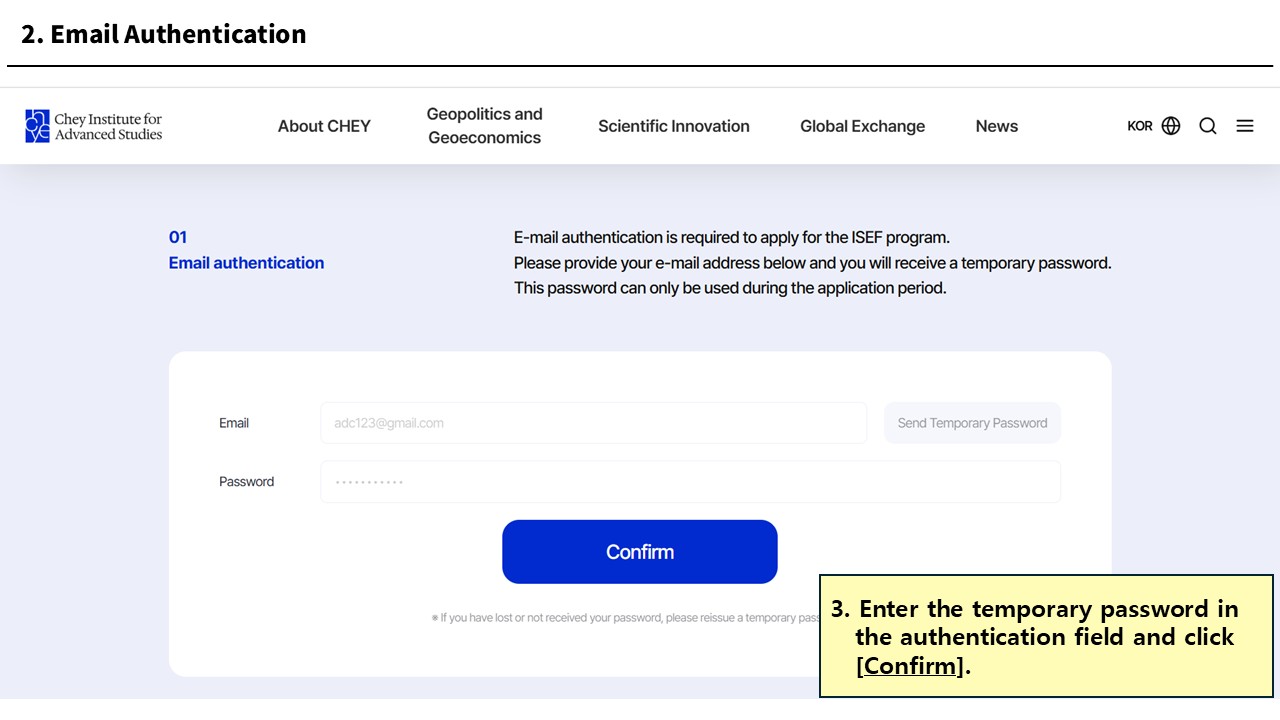Screen dimensions: 1280x720
Task: Click the Email address input field
Action: pyautogui.click(x=593, y=423)
